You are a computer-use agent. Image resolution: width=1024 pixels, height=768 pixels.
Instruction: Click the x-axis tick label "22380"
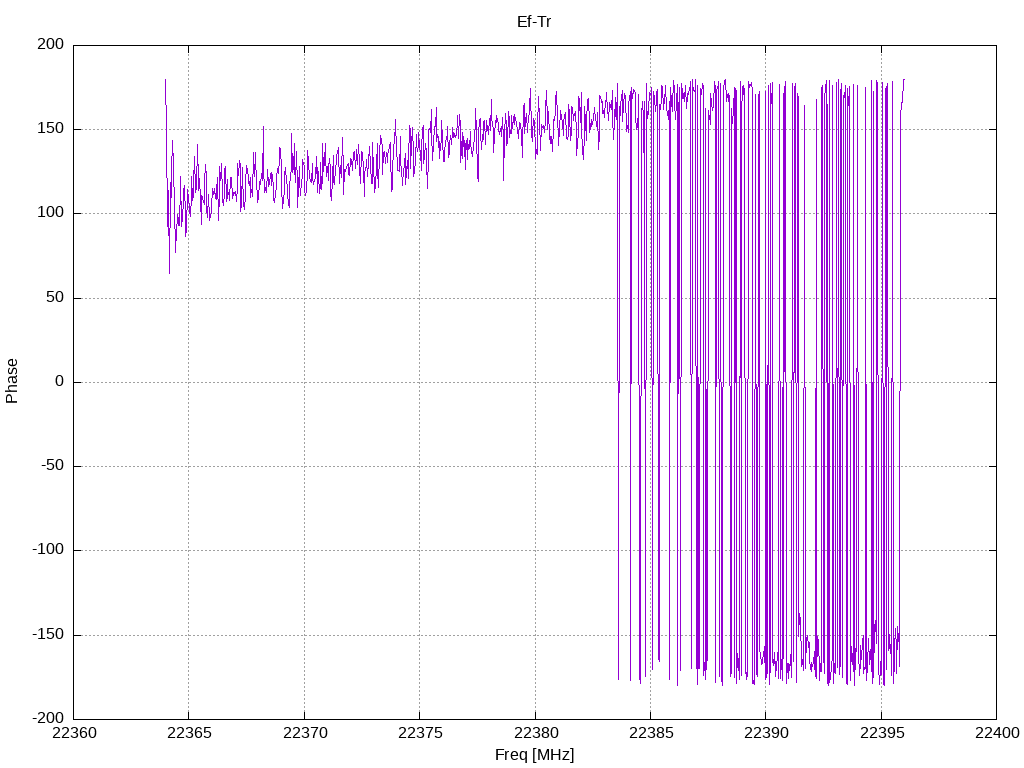pyautogui.click(x=536, y=733)
